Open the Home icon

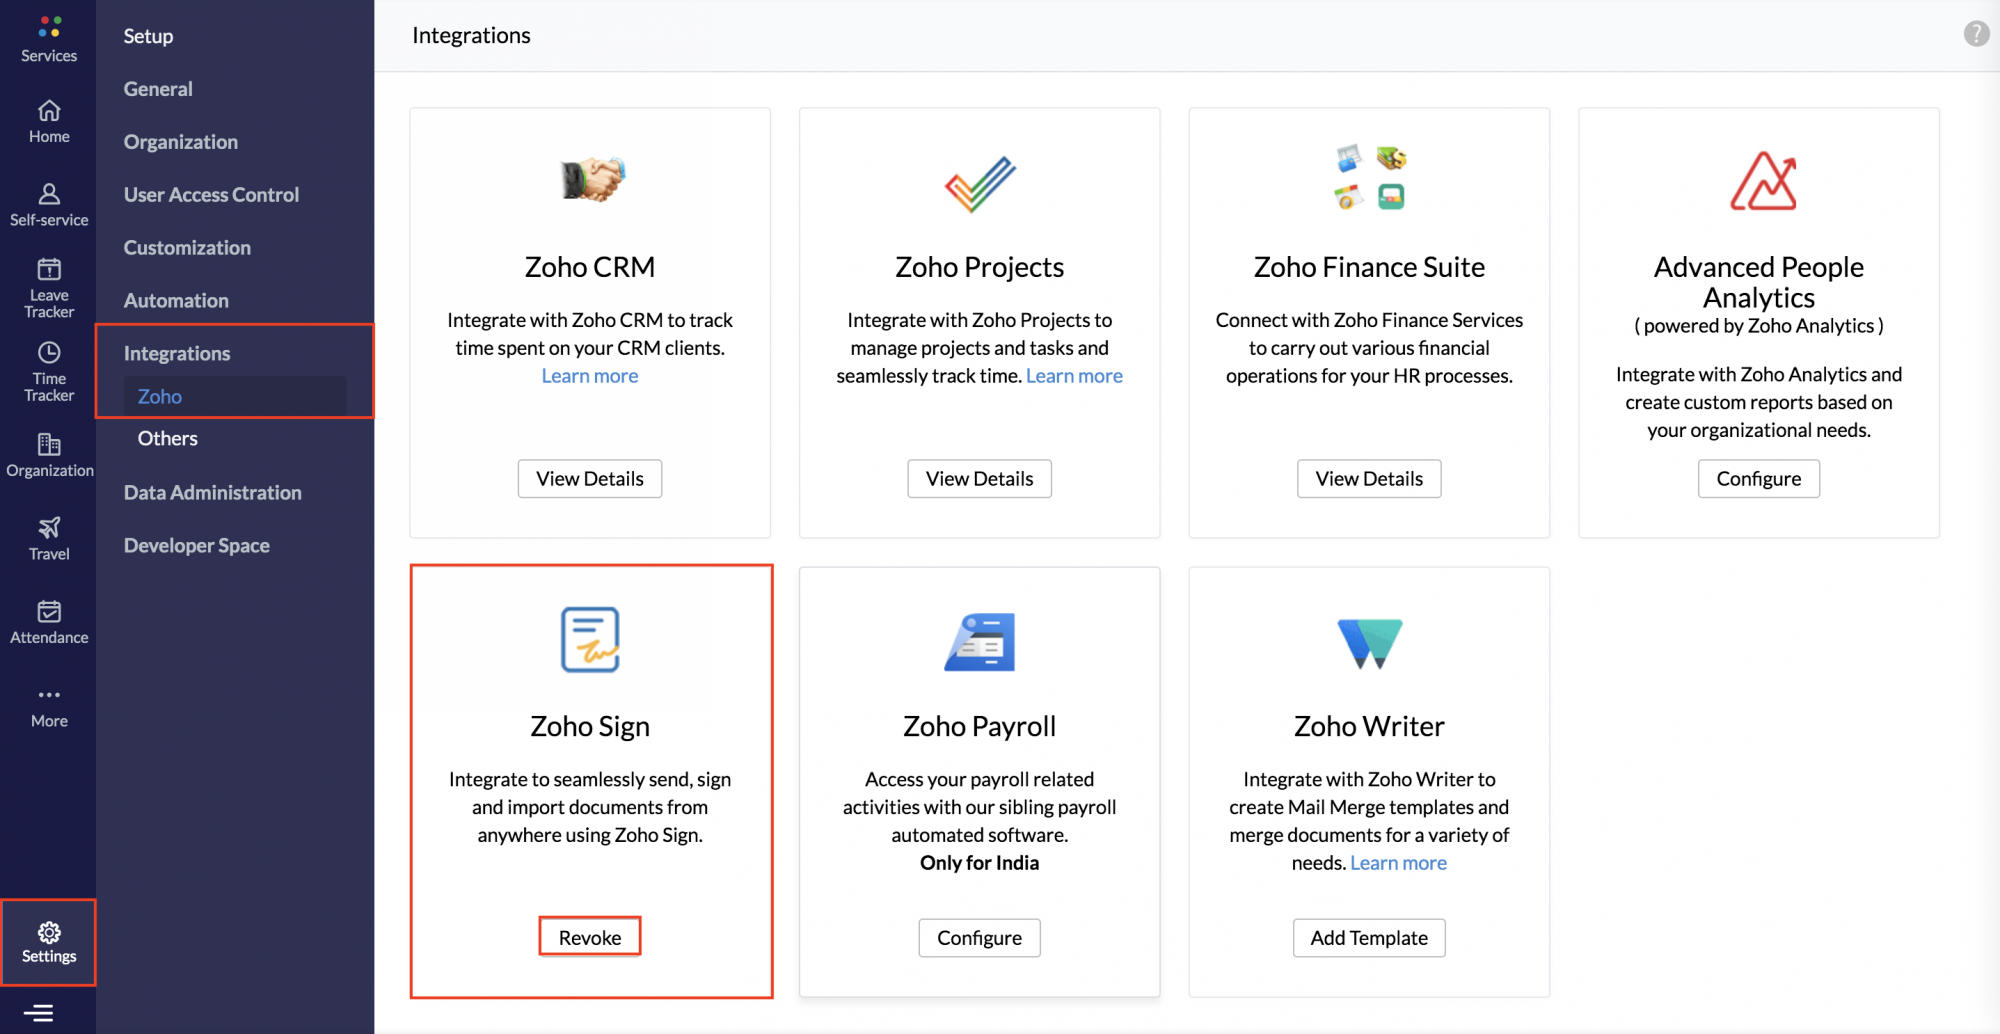tap(47, 116)
